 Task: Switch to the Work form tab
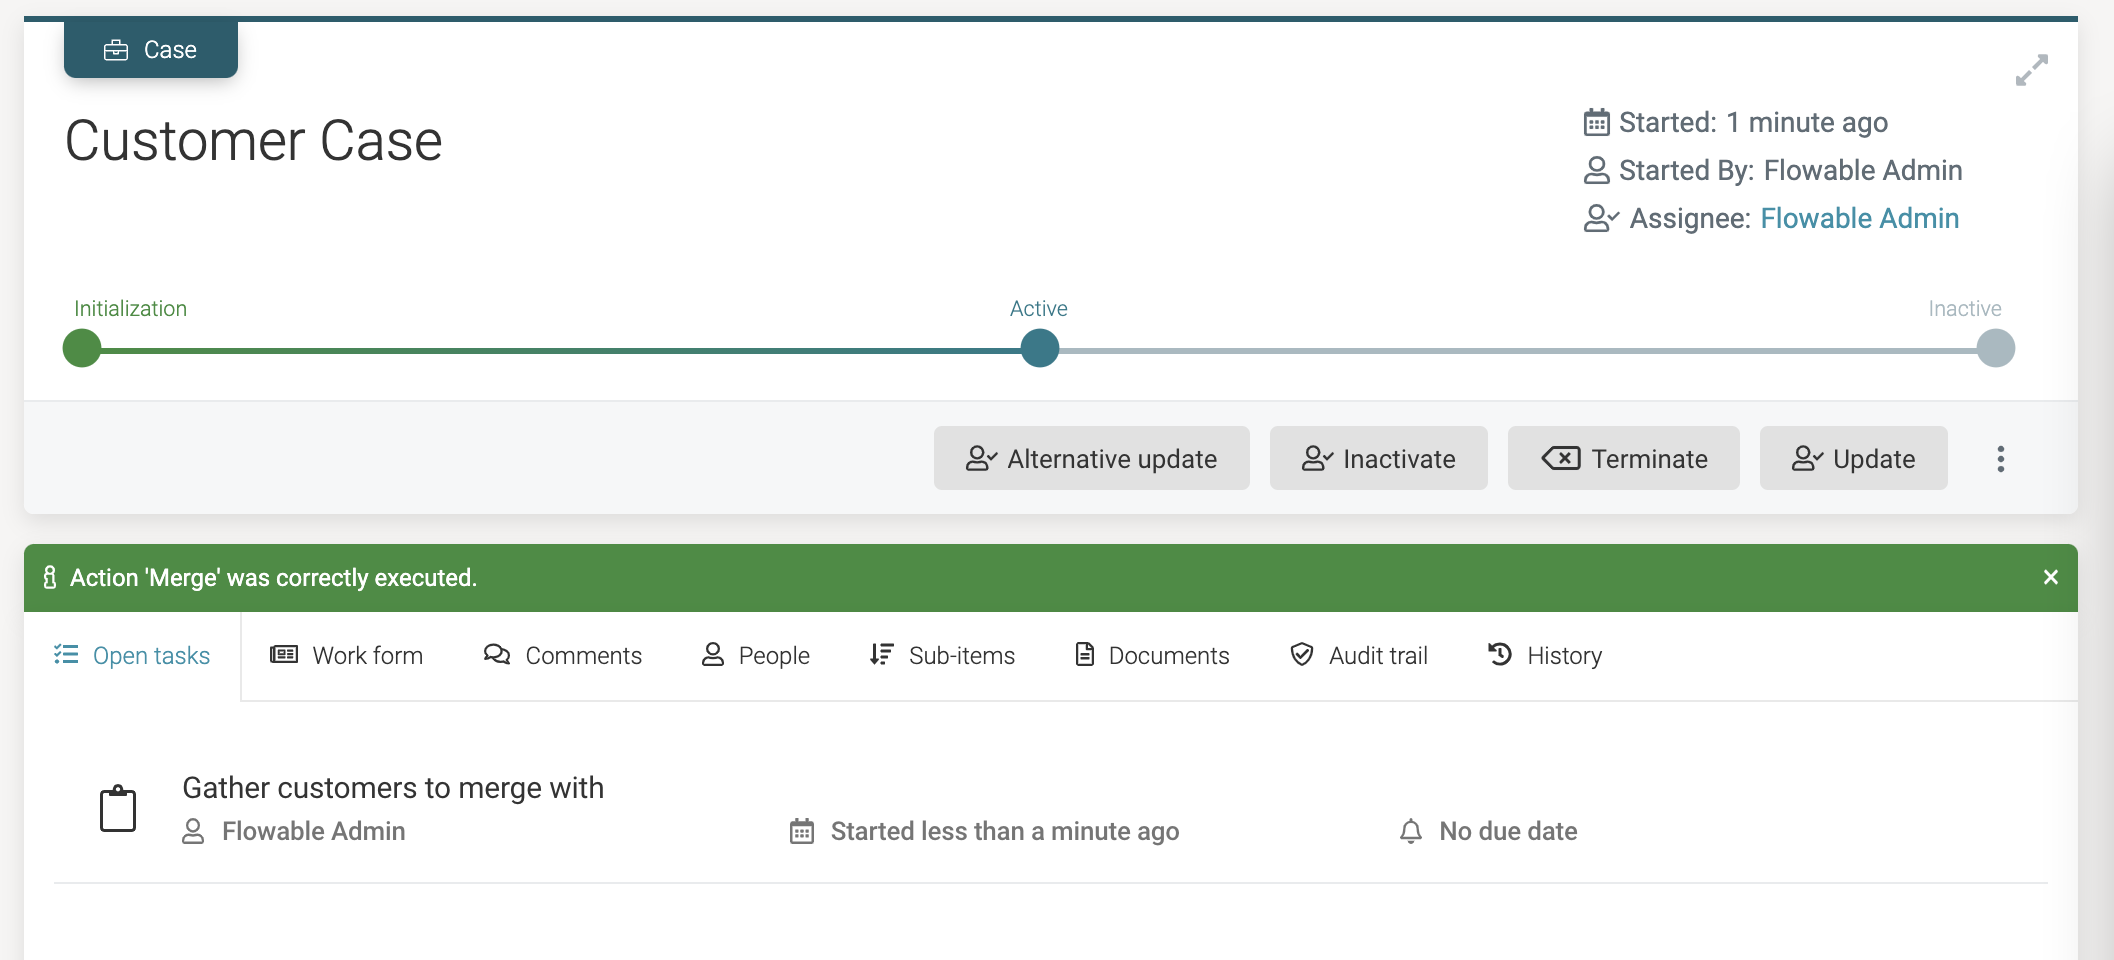point(347,656)
